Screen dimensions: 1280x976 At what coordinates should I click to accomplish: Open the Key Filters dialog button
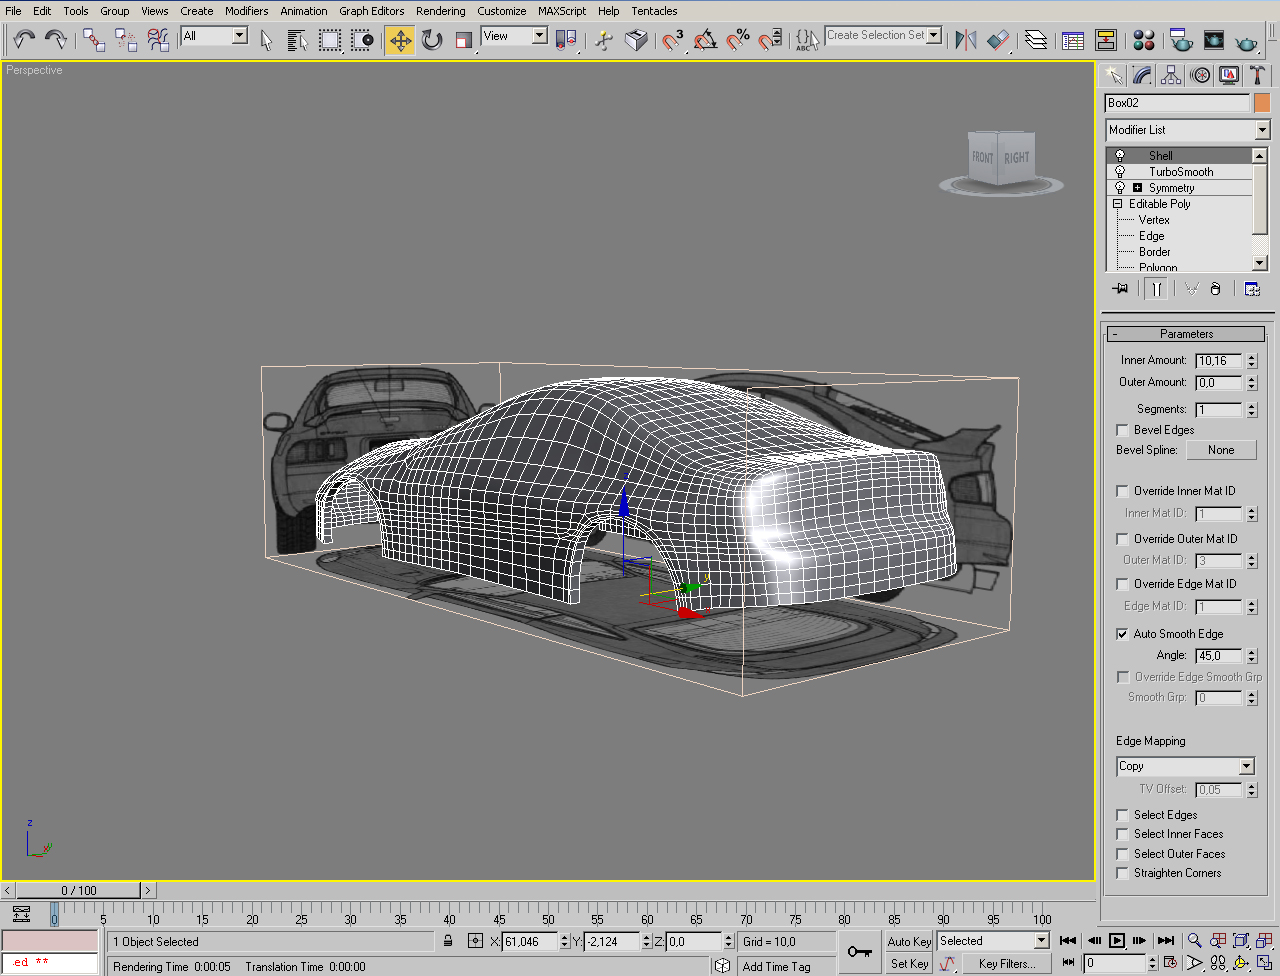pyautogui.click(x=1006, y=964)
